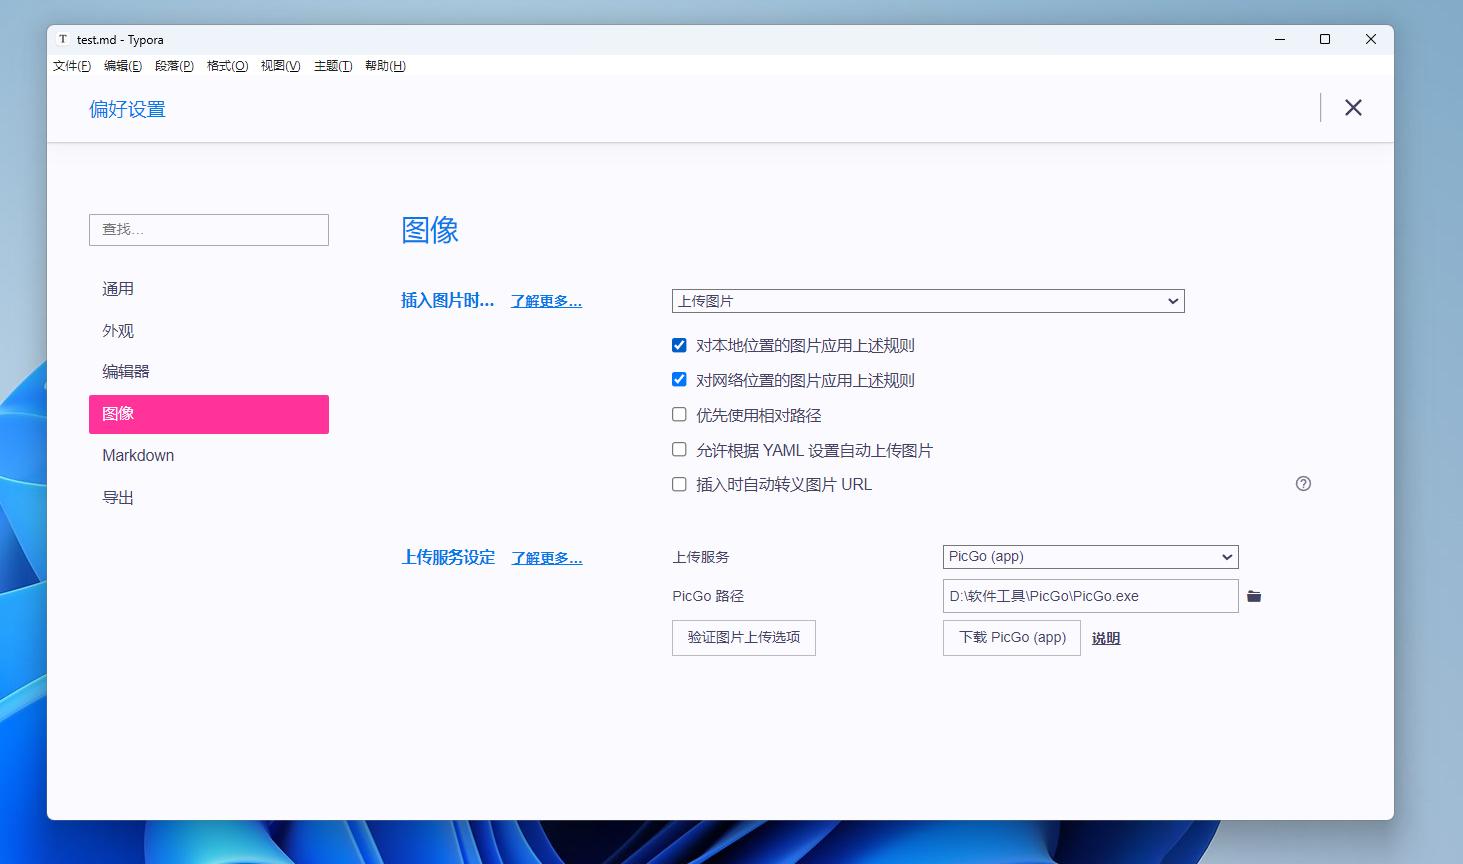Open the 文件(F) menu

[x=72, y=66]
